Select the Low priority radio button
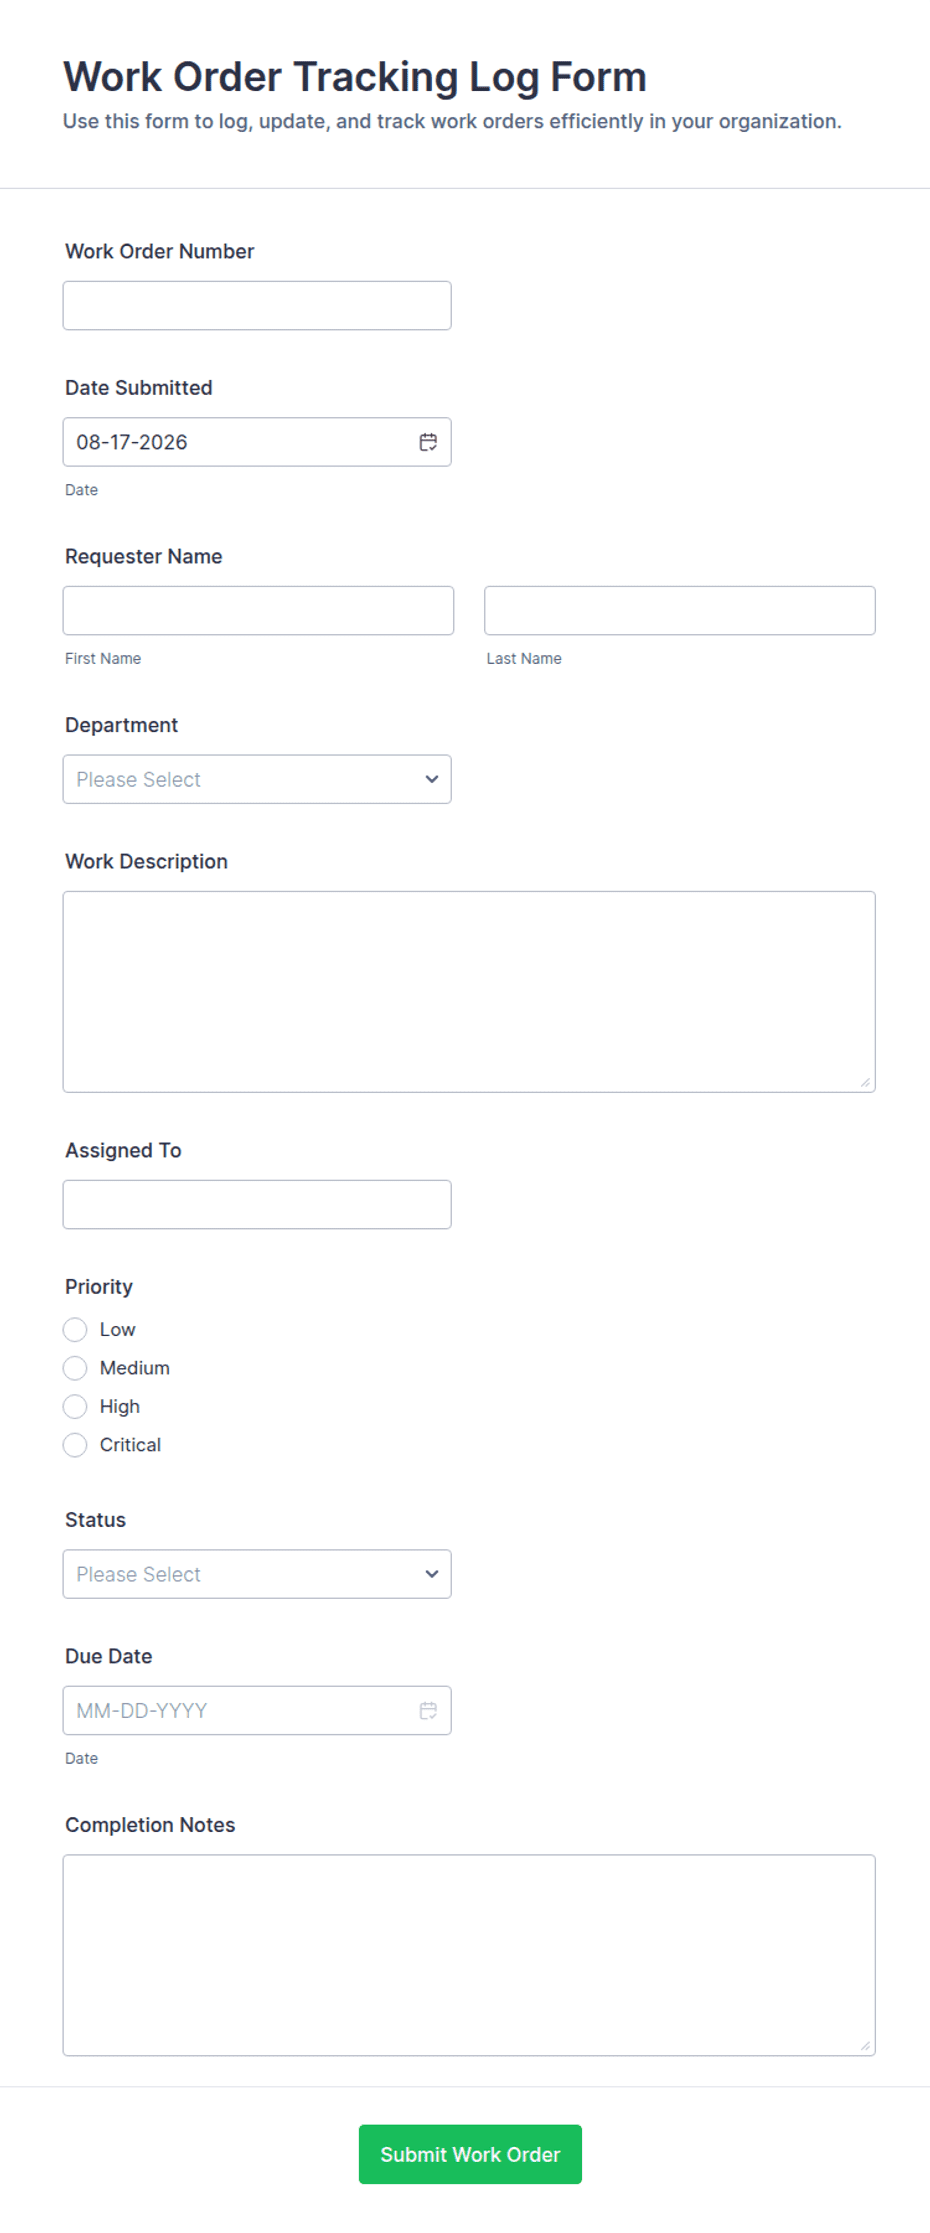Viewport: 930px width, 2233px height. [x=75, y=1329]
